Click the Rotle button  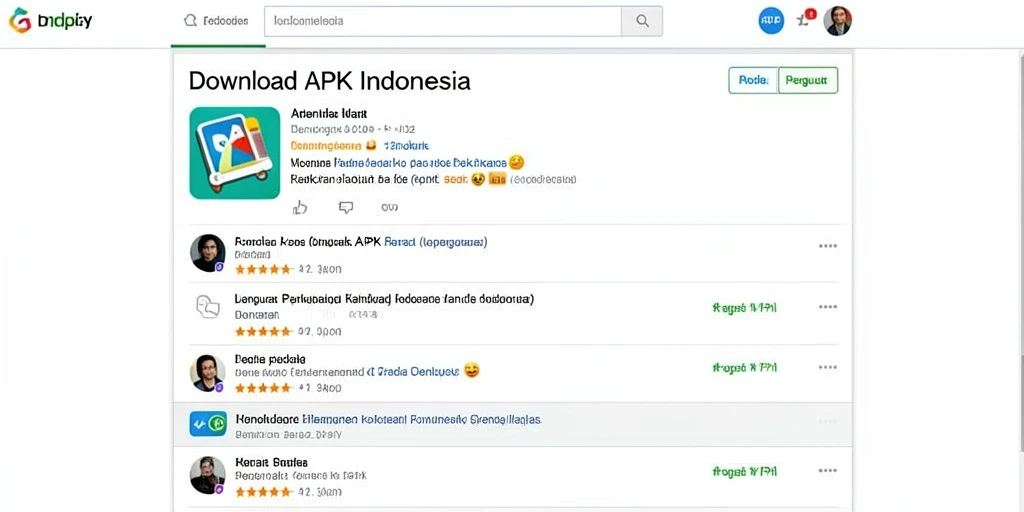pyautogui.click(x=754, y=80)
